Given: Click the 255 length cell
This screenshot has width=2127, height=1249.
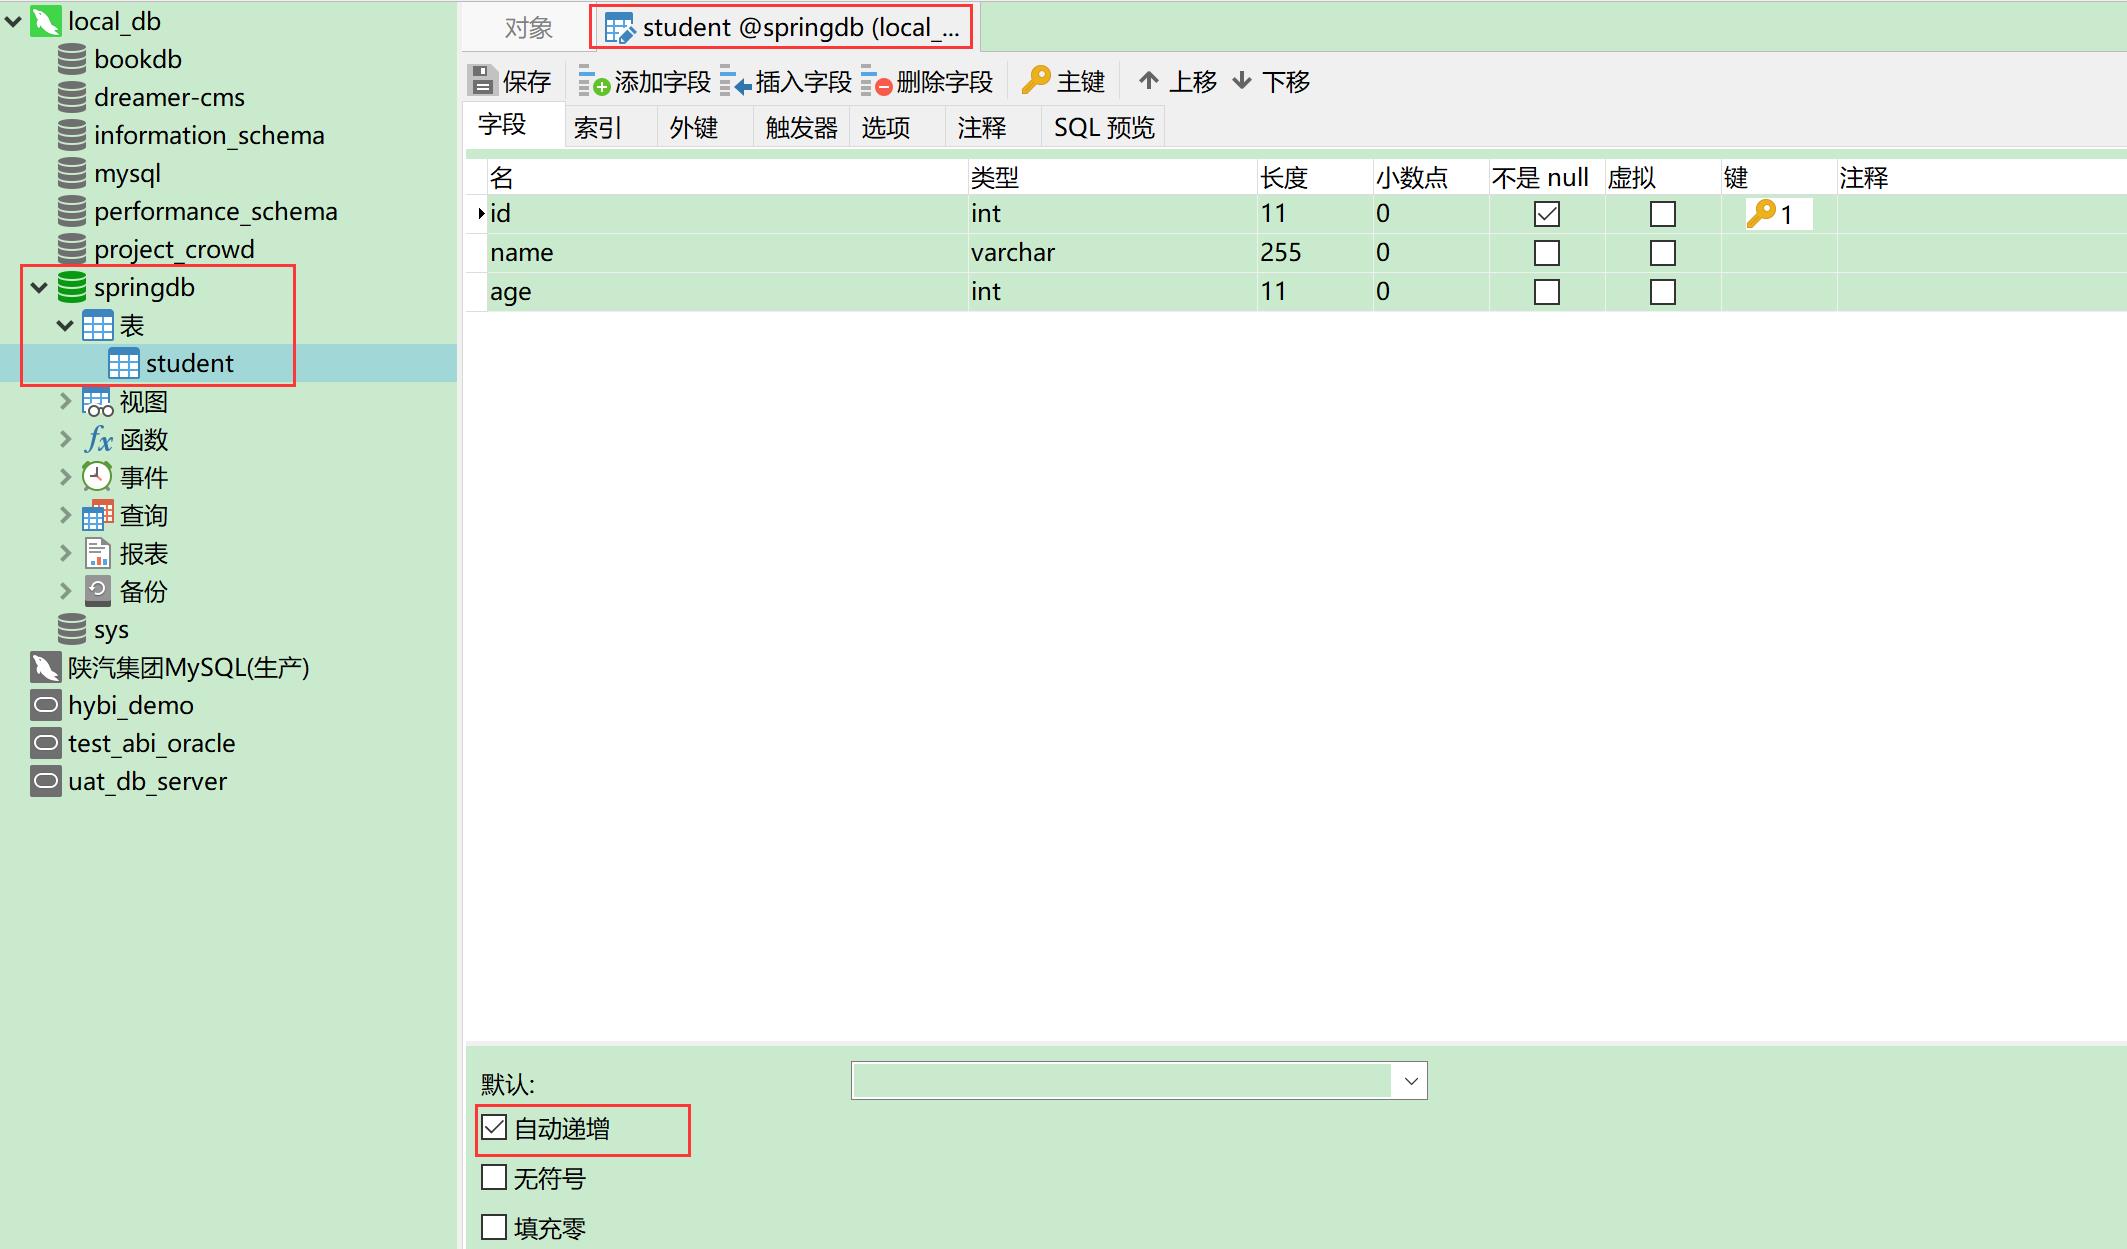Looking at the screenshot, I should [x=1314, y=252].
